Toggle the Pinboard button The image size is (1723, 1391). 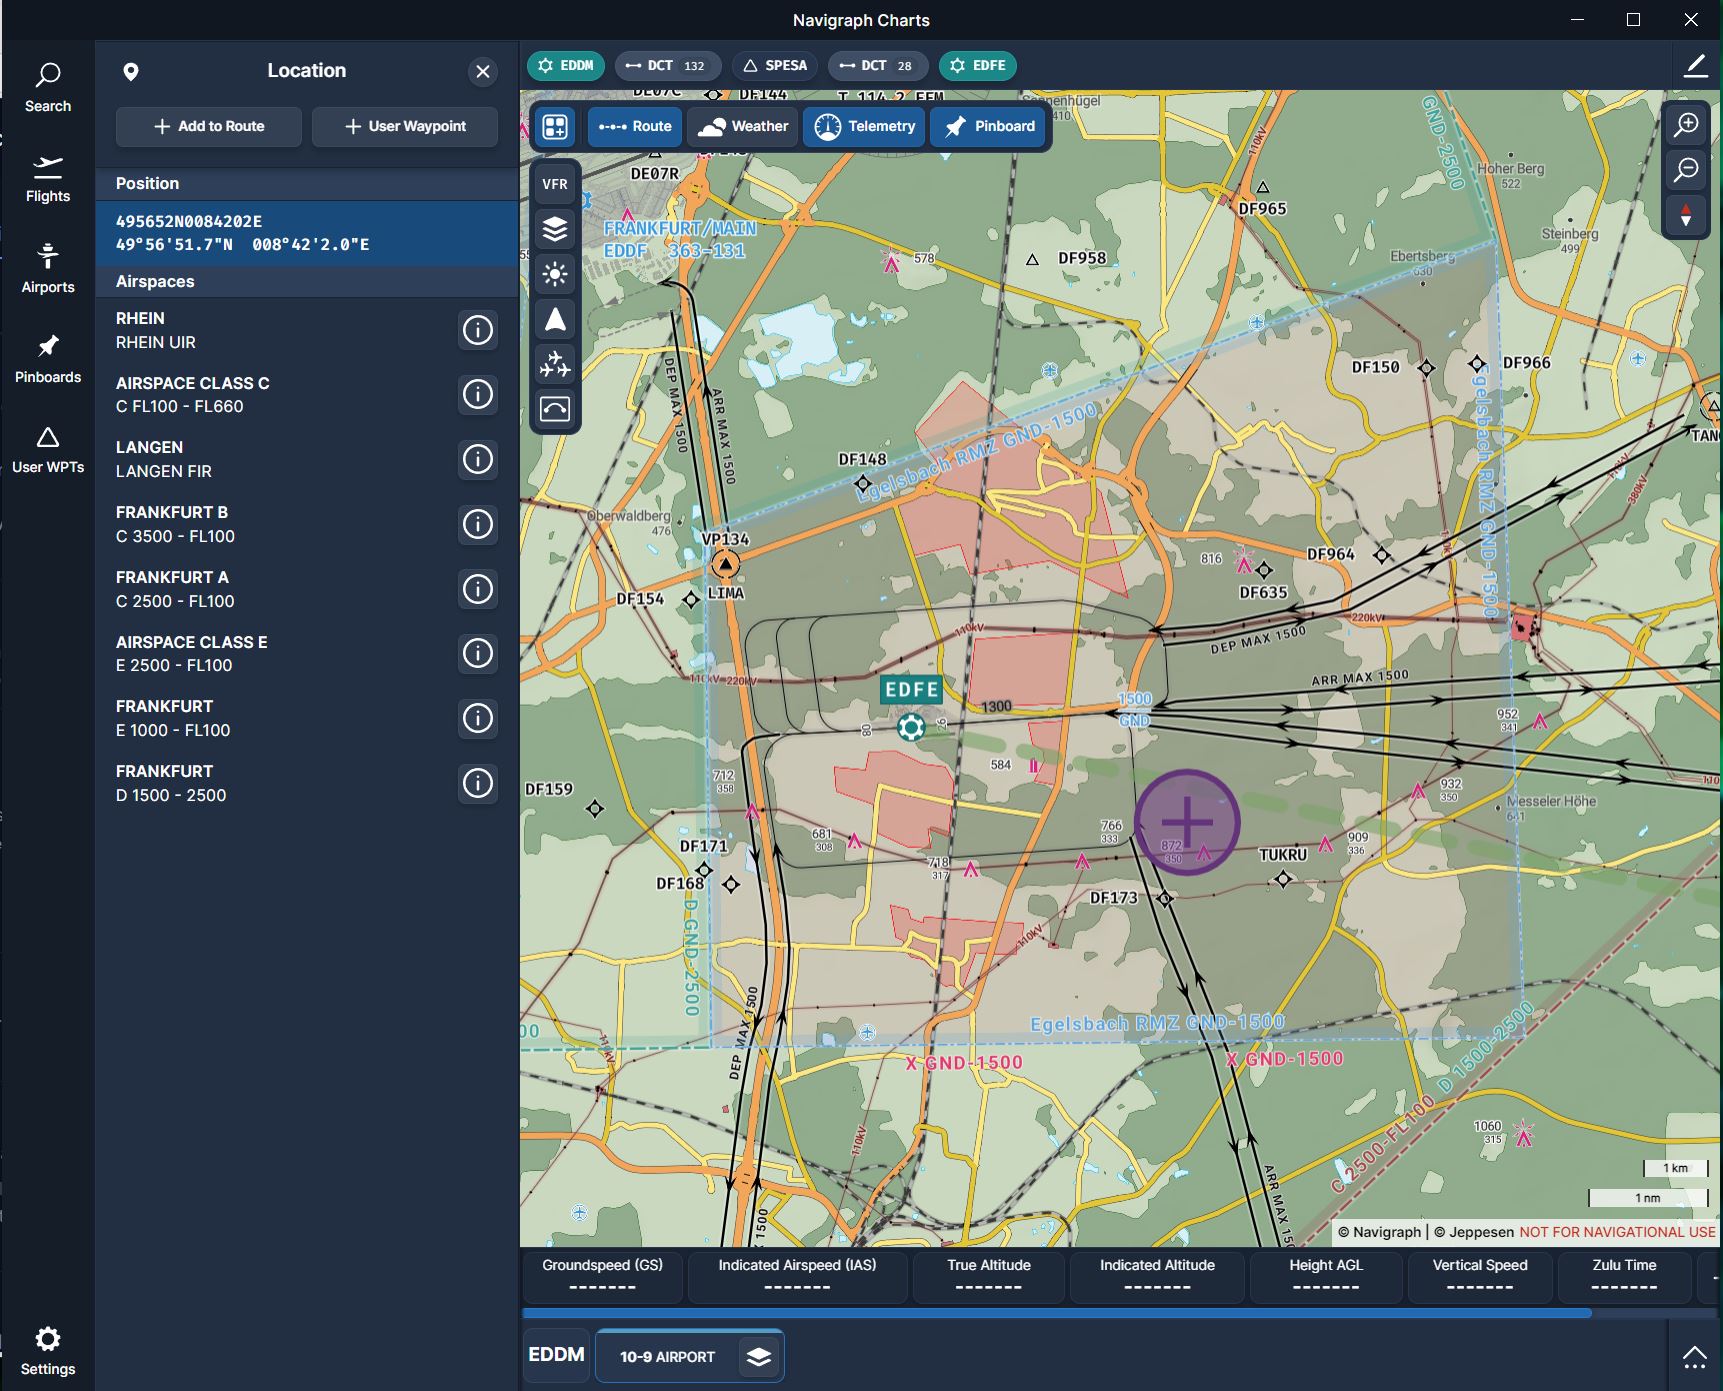click(990, 126)
